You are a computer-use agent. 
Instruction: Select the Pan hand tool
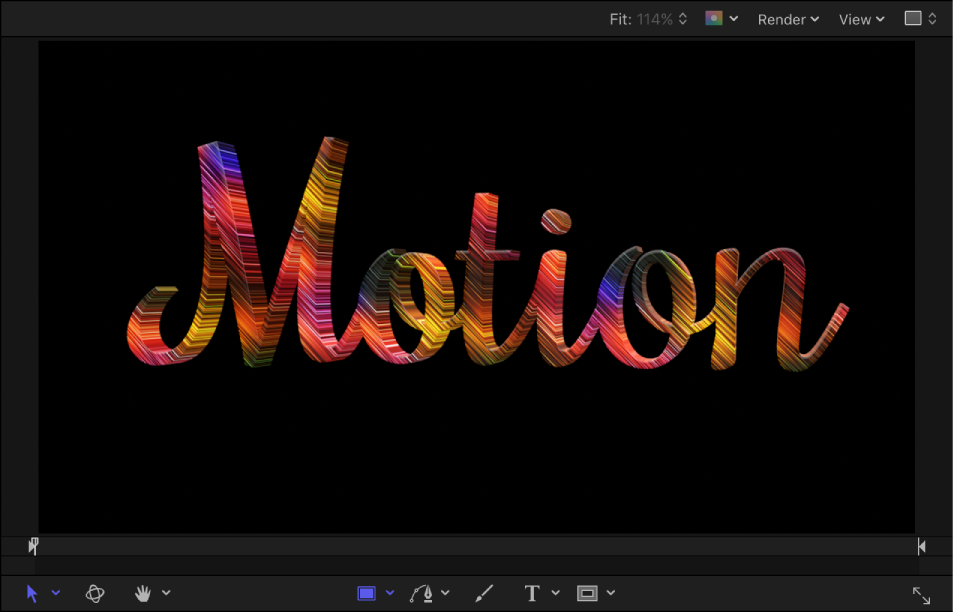[143, 592]
